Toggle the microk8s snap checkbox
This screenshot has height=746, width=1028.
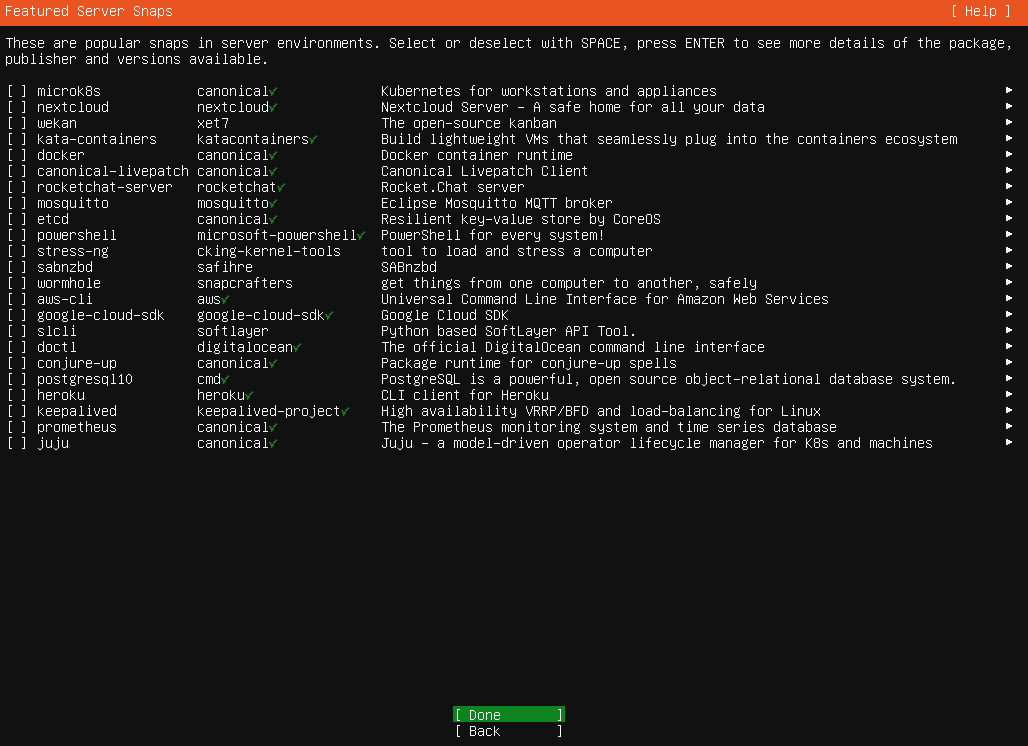(17, 91)
